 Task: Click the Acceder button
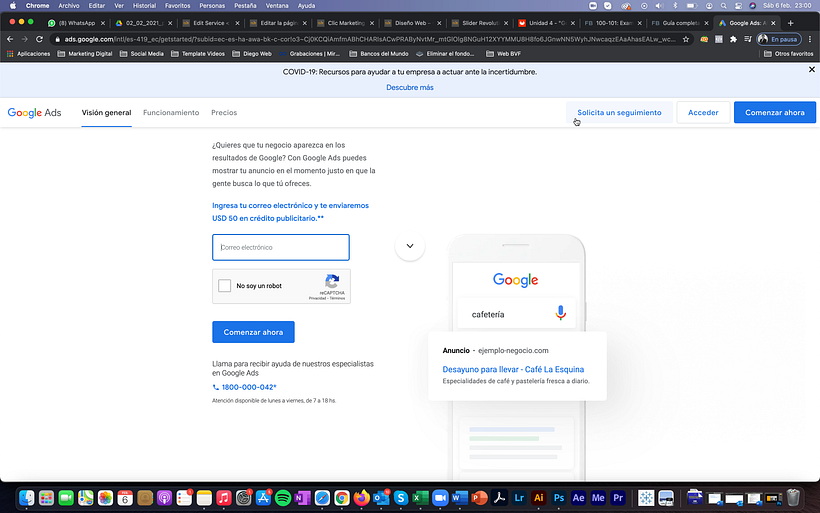click(703, 112)
